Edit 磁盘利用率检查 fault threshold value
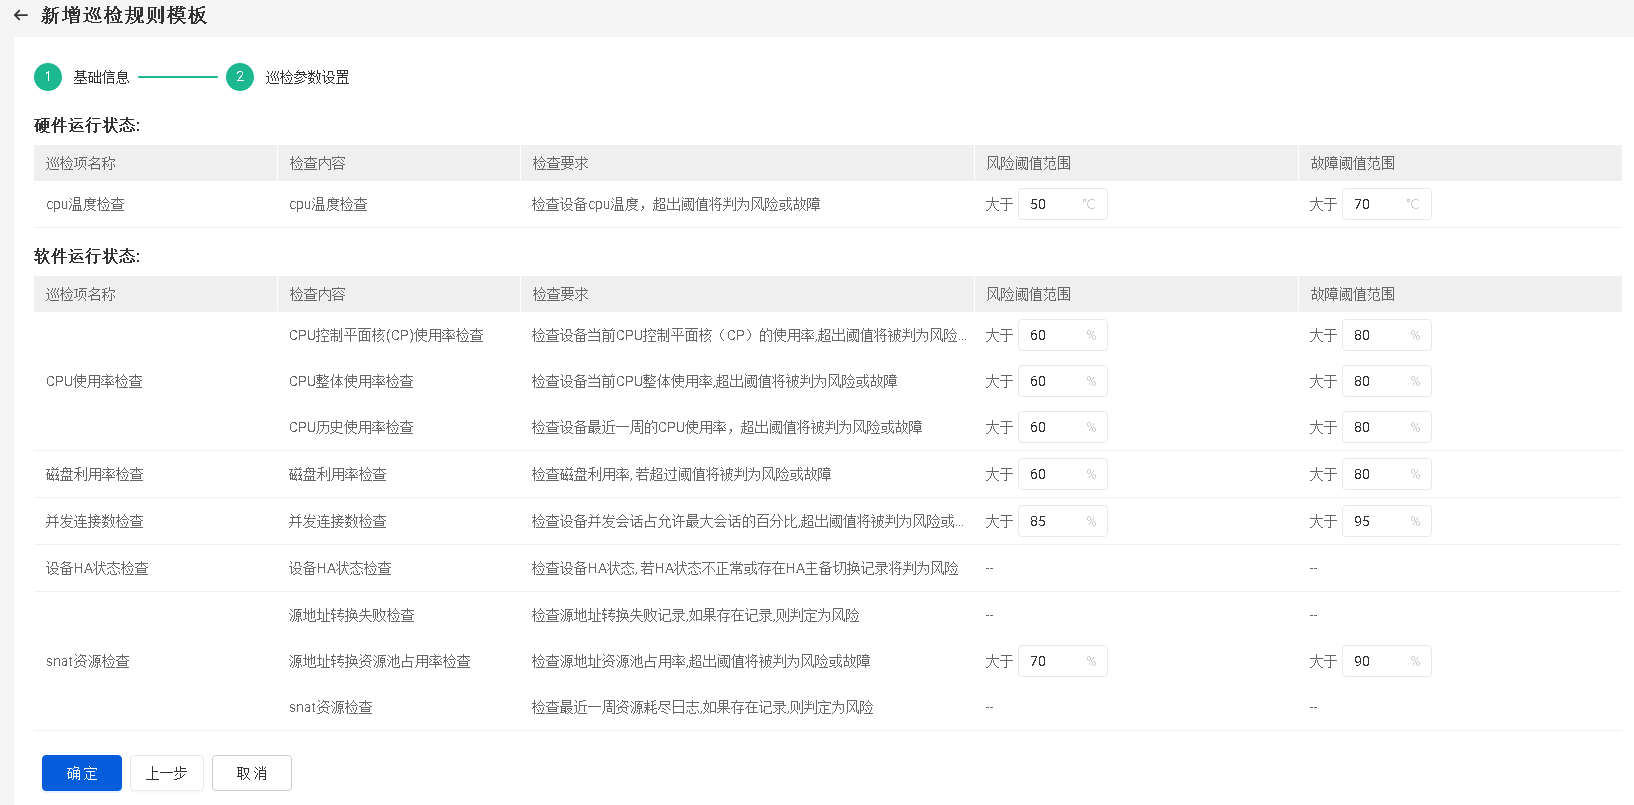The image size is (1634, 805). pyautogui.click(x=1374, y=474)
